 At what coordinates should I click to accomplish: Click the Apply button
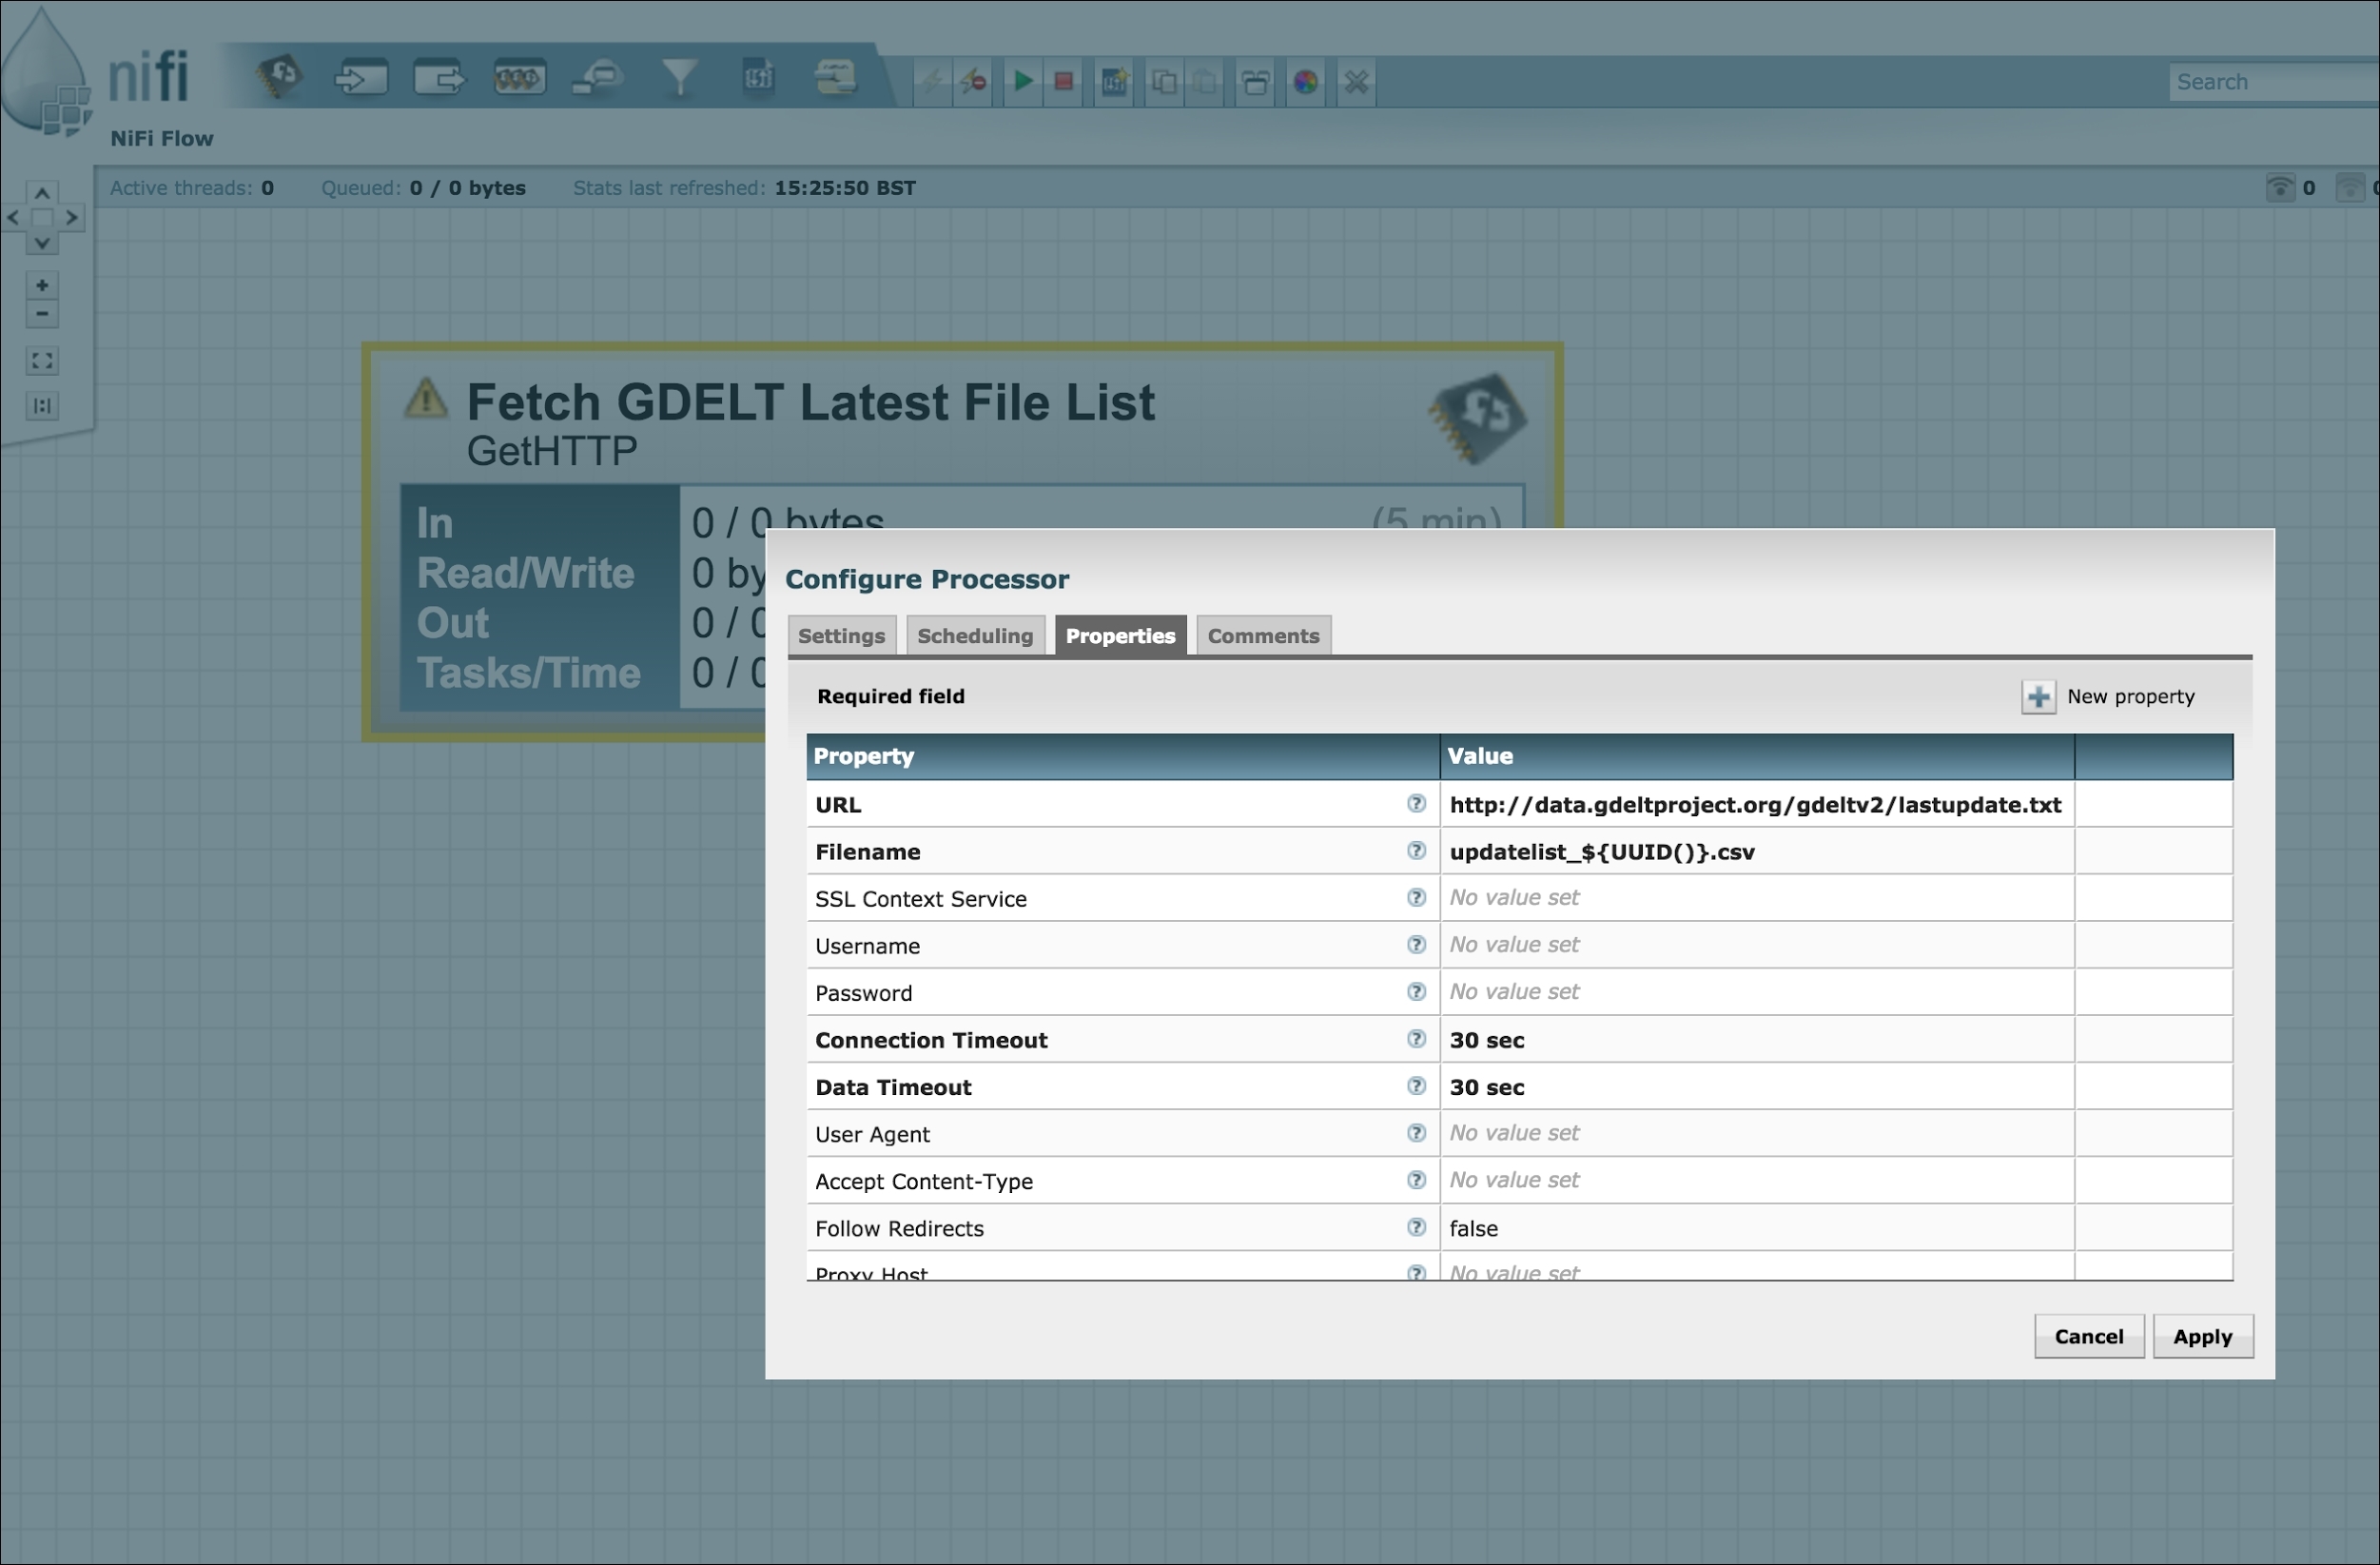[2203, 1337]
